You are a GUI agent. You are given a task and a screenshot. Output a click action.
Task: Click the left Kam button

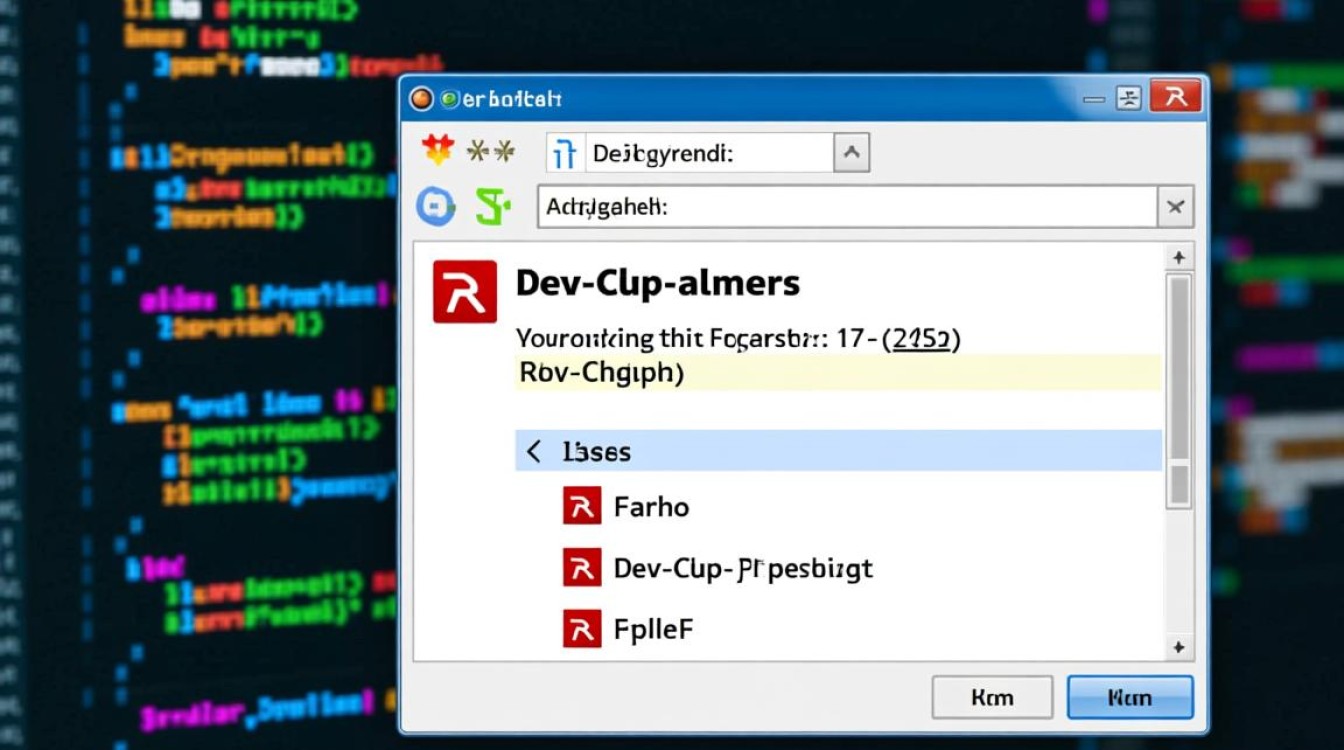coord(992,697)
